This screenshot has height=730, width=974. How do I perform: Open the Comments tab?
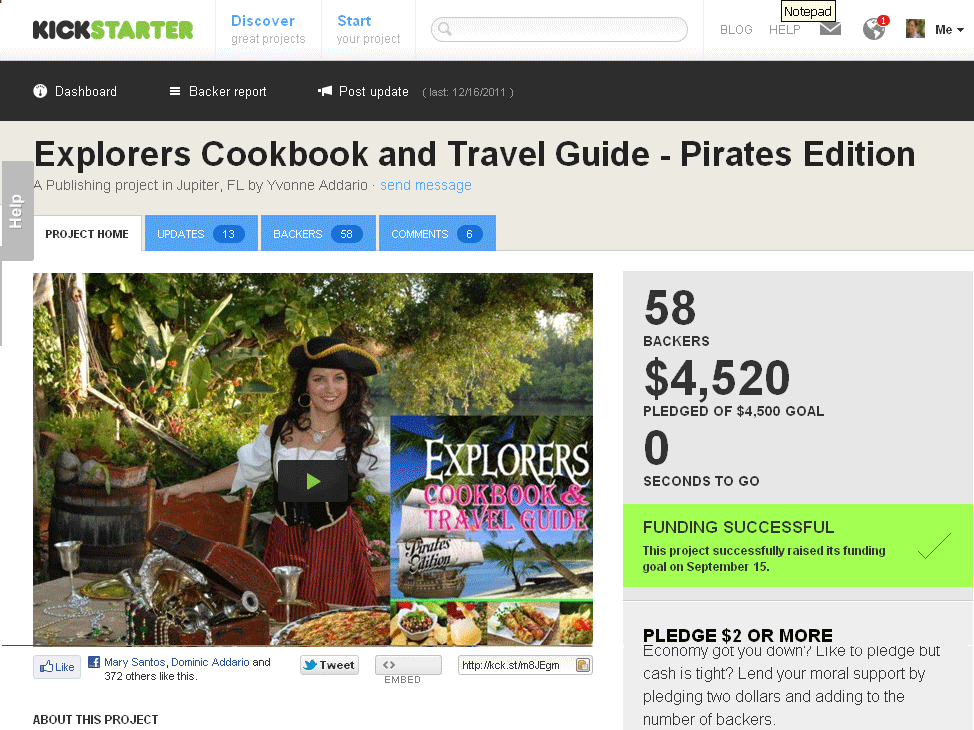click(437, 234)
